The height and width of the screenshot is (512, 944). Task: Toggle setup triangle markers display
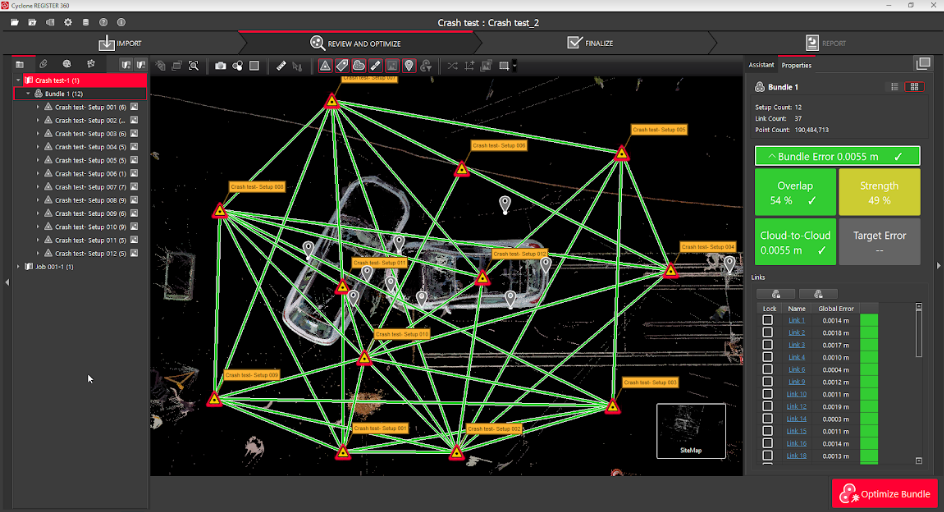325,66
